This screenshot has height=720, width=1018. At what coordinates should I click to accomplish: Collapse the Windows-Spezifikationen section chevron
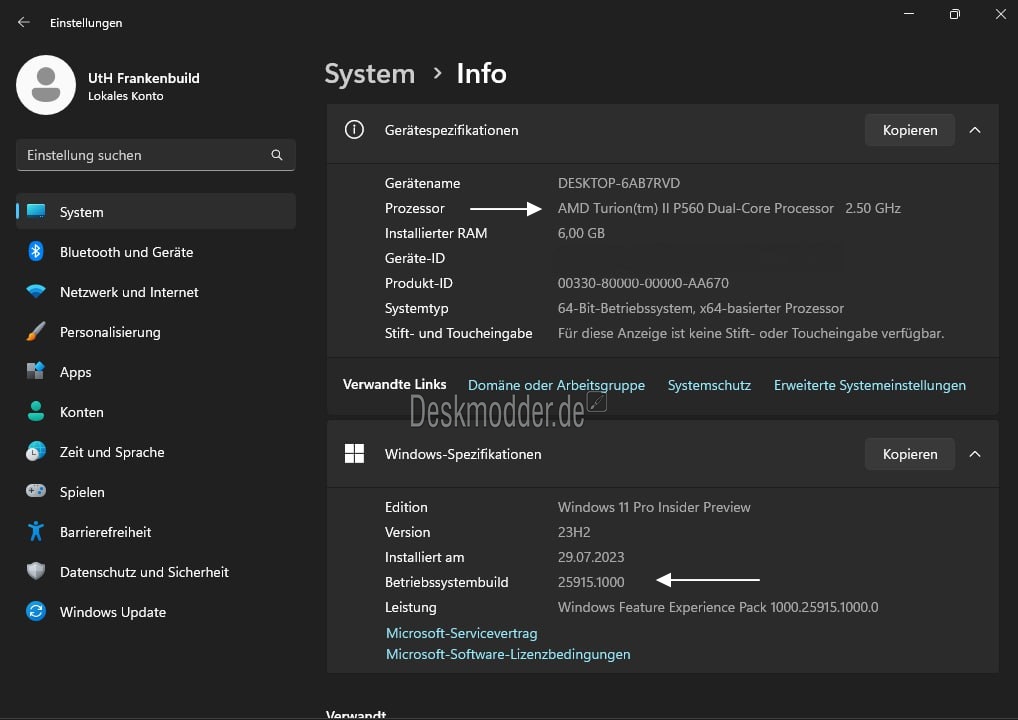(975, 454)
